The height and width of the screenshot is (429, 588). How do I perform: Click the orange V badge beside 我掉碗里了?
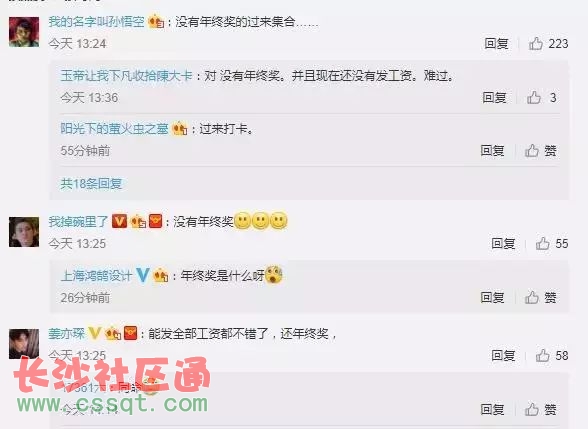pyautogui.click(x=120, y=221)
